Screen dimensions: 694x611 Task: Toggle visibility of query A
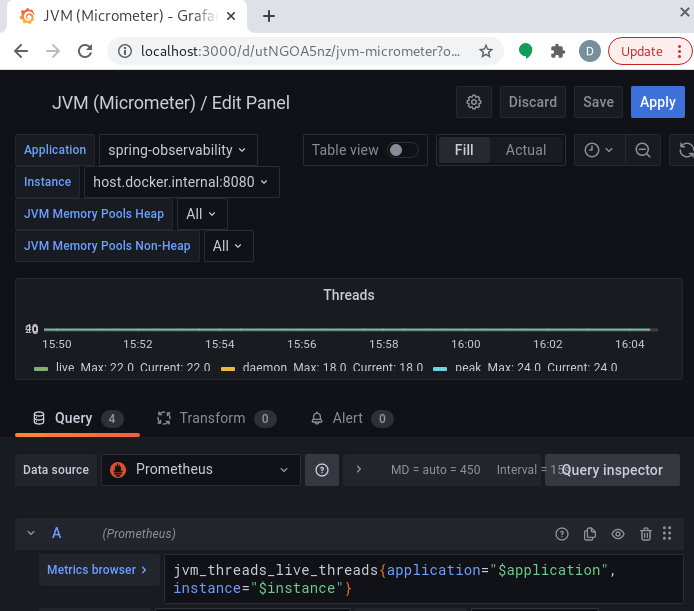618,534
